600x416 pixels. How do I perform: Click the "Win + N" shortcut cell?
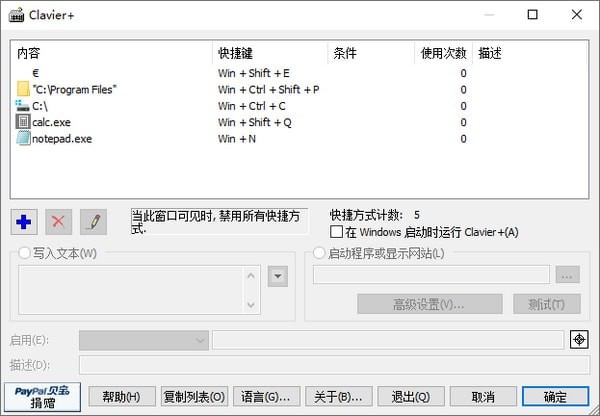pyautogui.click(x=237, y=139)
